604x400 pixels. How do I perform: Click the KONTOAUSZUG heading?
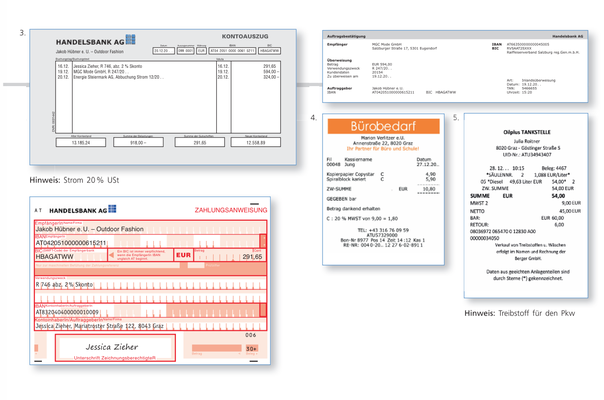[x=245, y=36]
